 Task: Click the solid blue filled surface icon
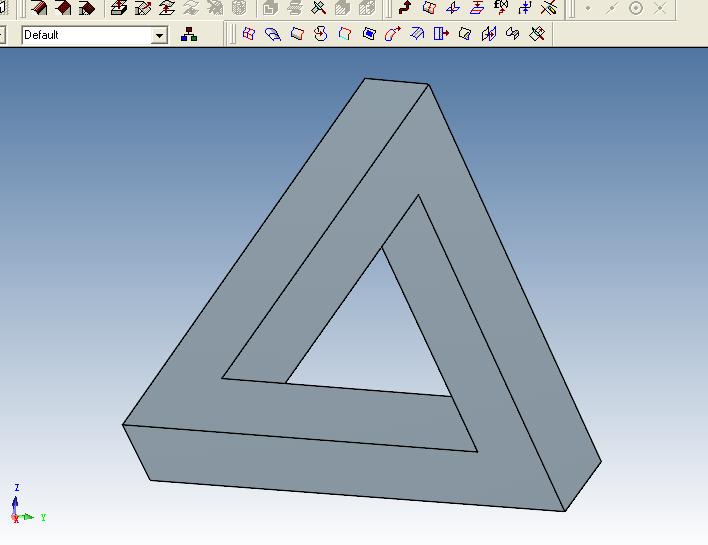pyautogui.click(x=369, y=34)
